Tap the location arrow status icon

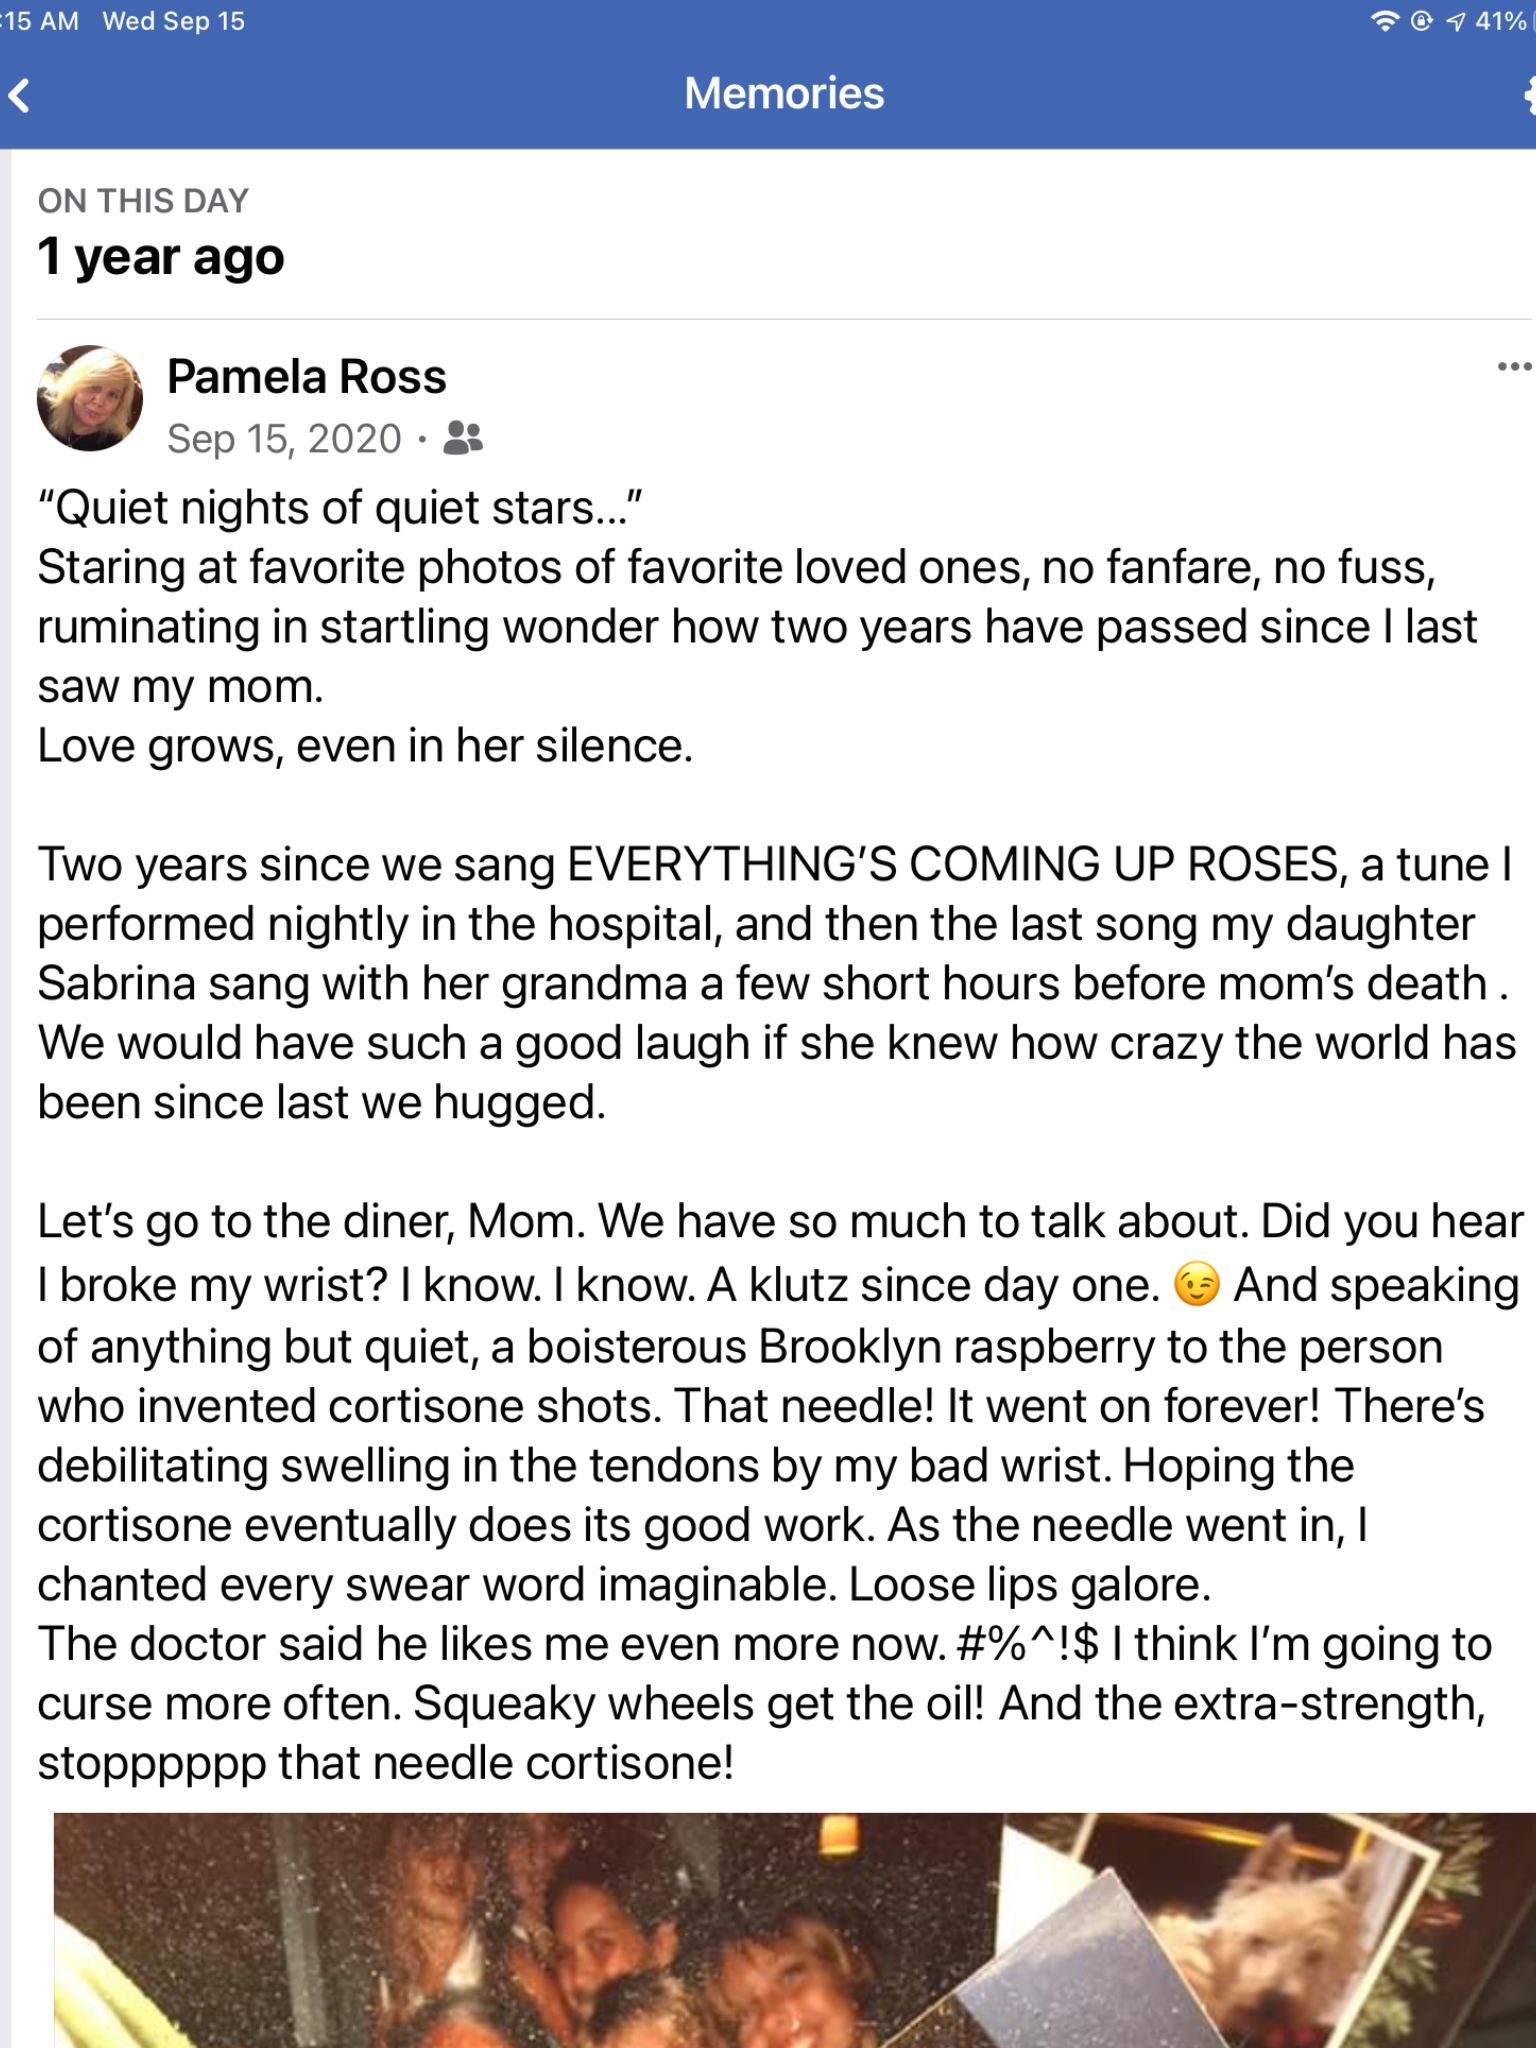(1456, 21)
